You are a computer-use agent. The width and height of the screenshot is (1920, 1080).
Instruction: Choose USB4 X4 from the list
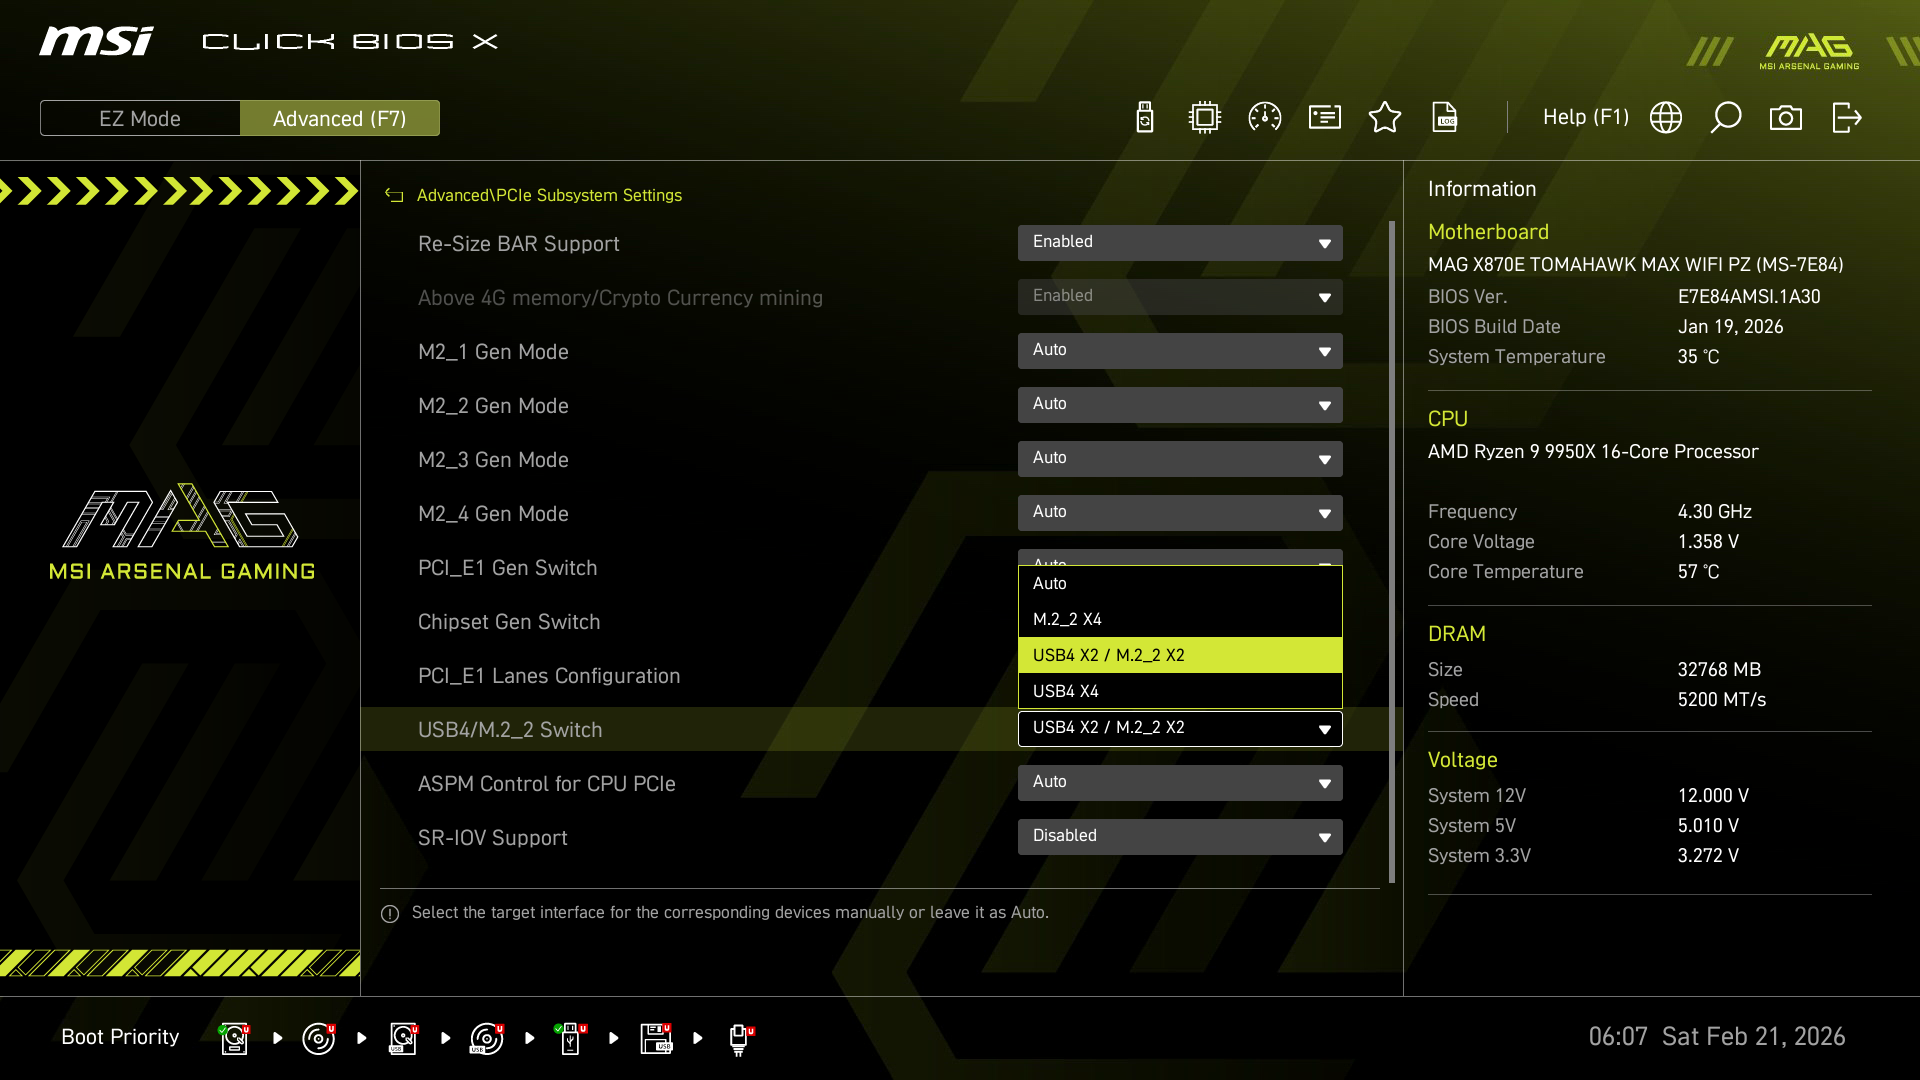(x=1180, y=691)
